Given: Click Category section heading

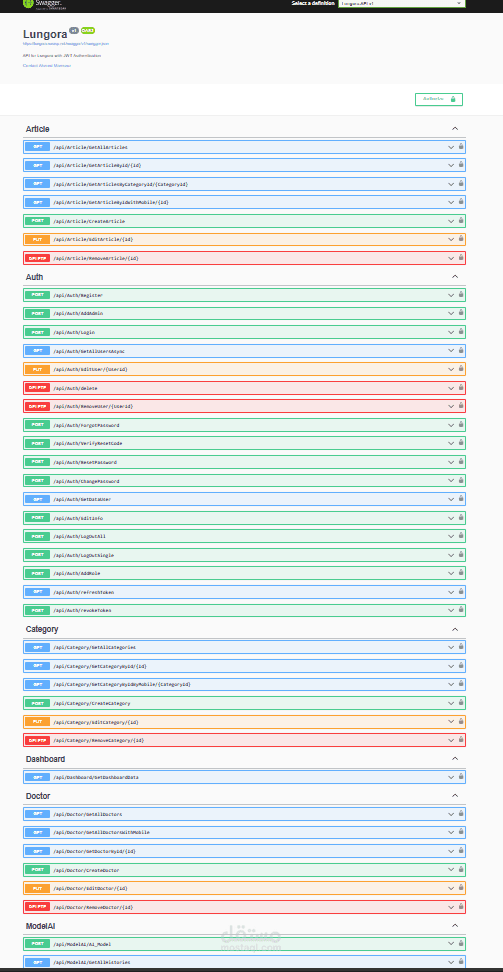Looking at the screenshot, I should (42, 629).
